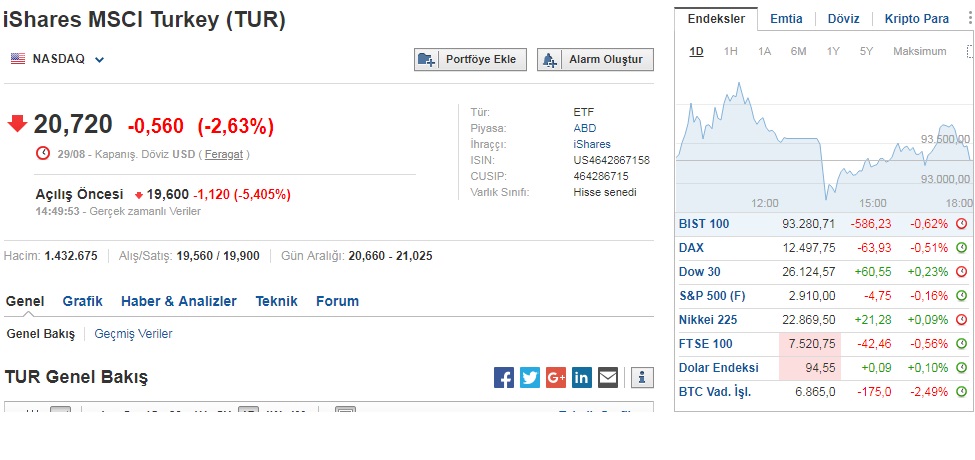Screen dimensions: 975x460
Task: Click Alış/Satış value 19,560 / 19,900
Action: (x=218, y=256)
